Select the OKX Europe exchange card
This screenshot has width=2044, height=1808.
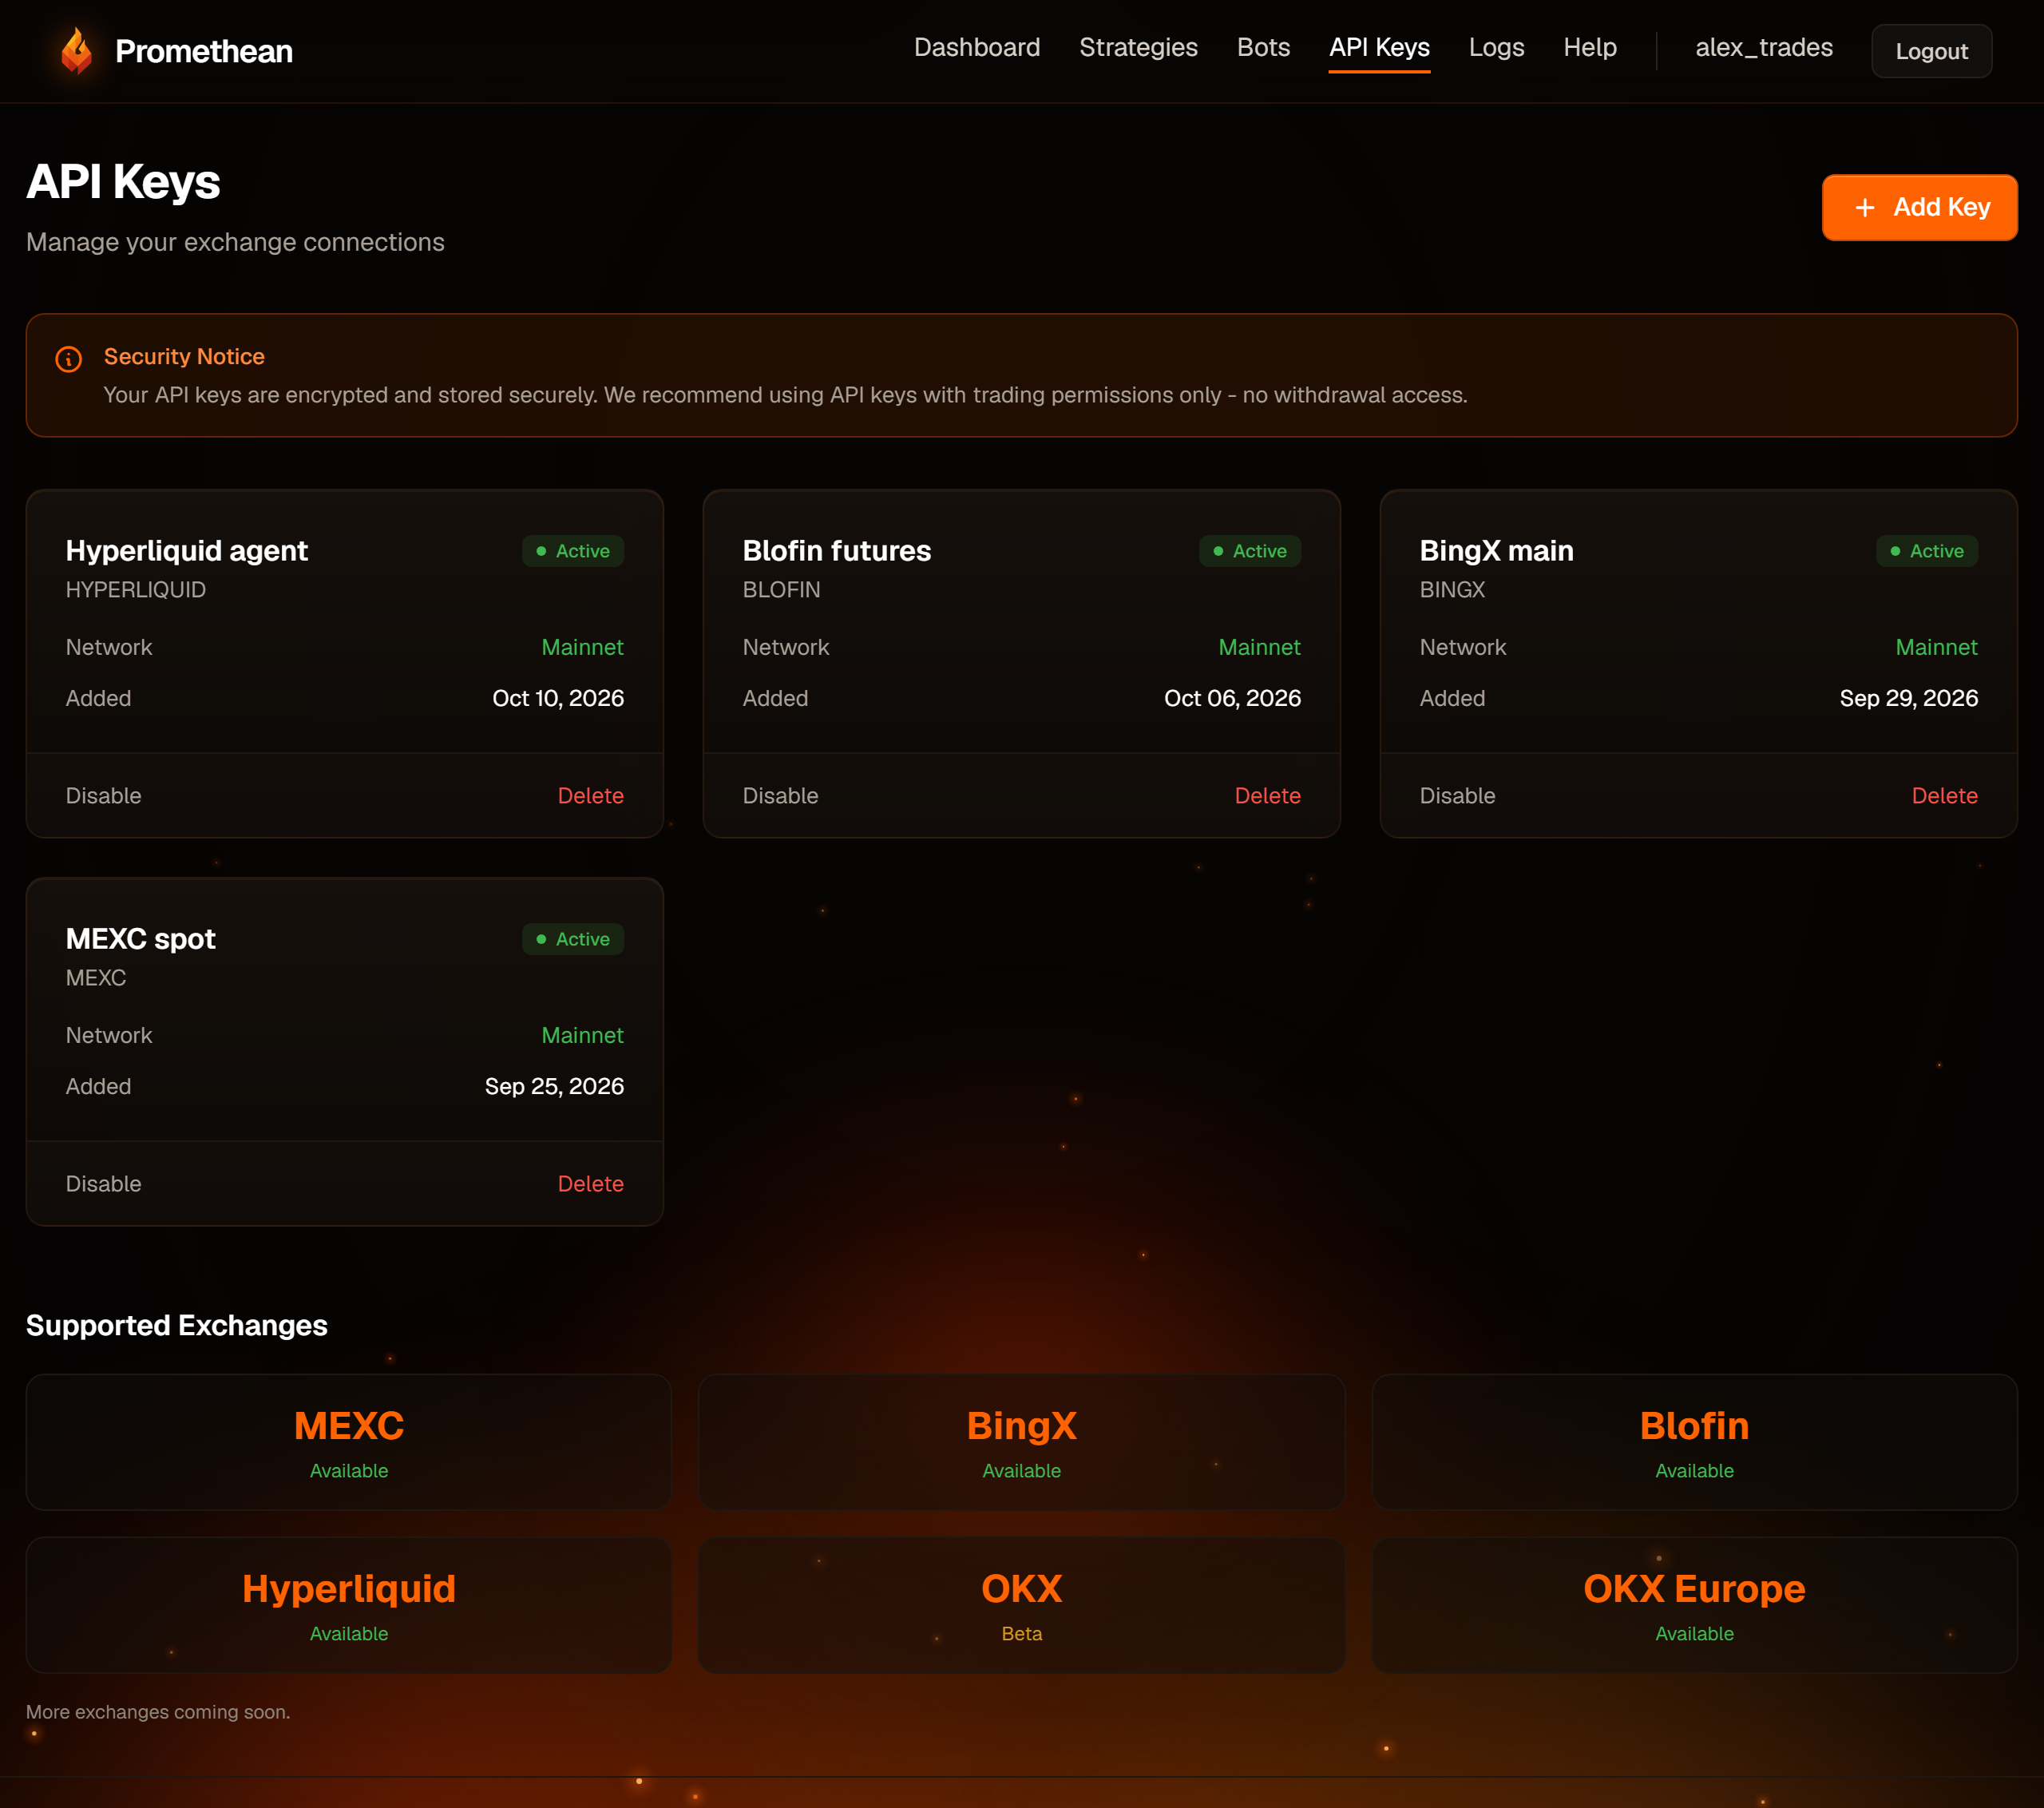(1694, 1605)
